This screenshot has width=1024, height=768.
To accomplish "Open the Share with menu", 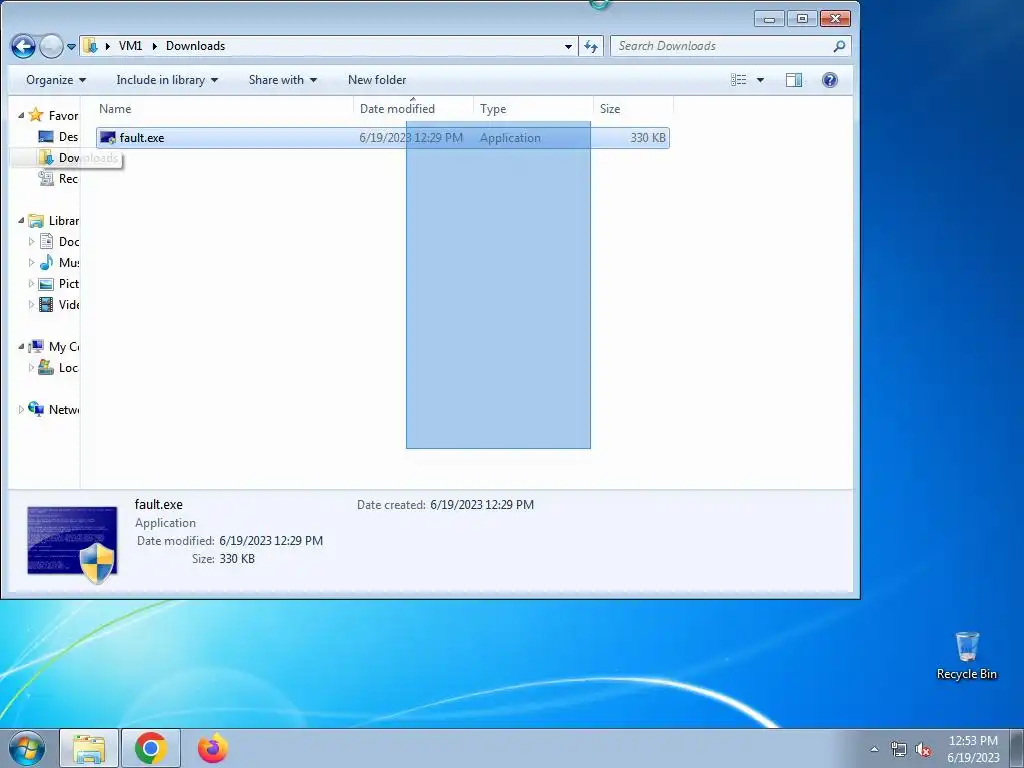I will tap(283, 80).
